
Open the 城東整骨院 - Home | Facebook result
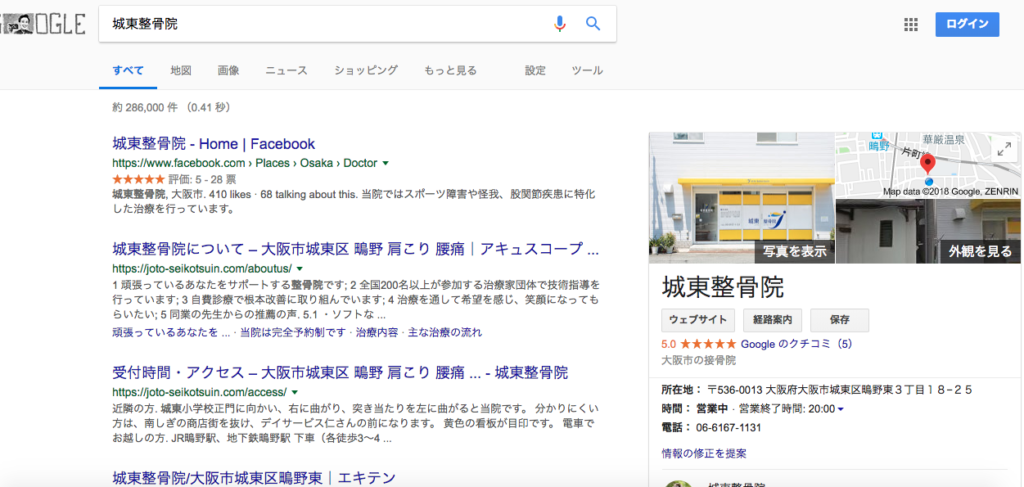point(214,144)
